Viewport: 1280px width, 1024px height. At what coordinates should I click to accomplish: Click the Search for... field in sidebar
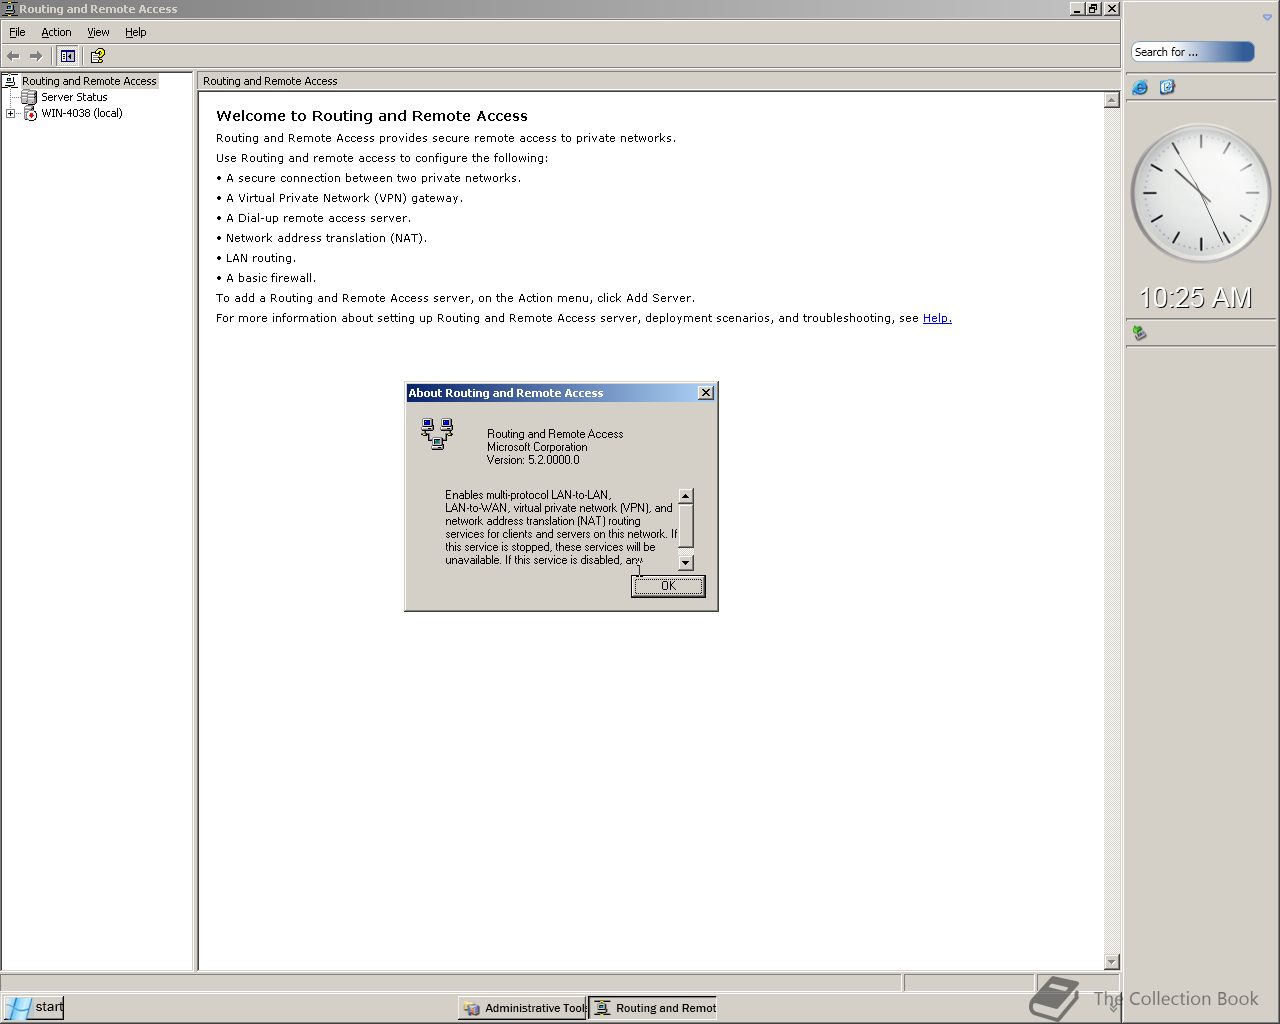tap(1192, 52)
